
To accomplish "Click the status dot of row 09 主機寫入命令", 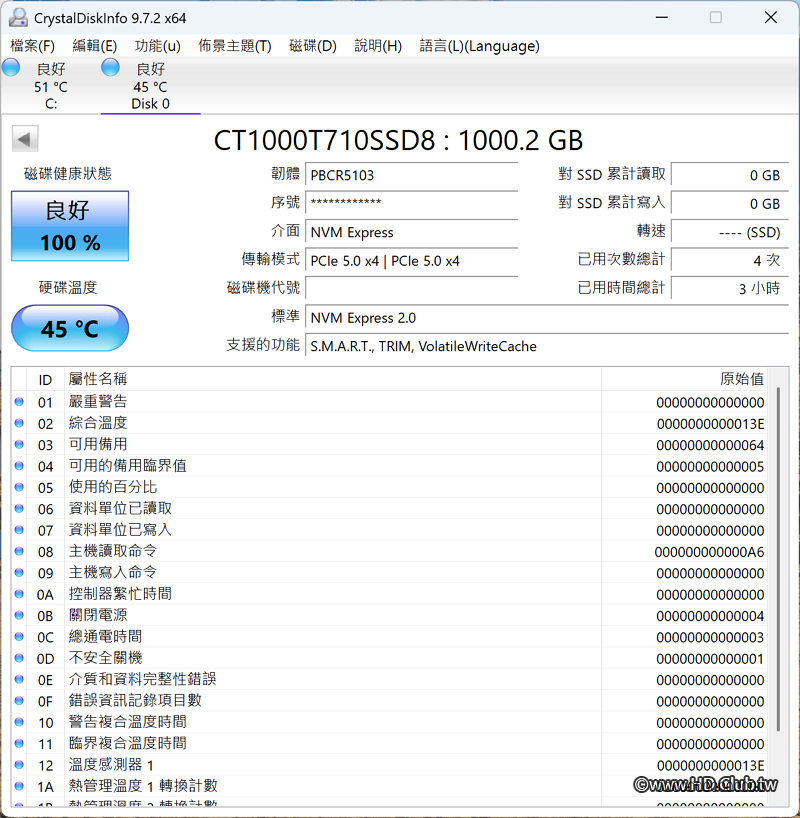I will 19,573.
